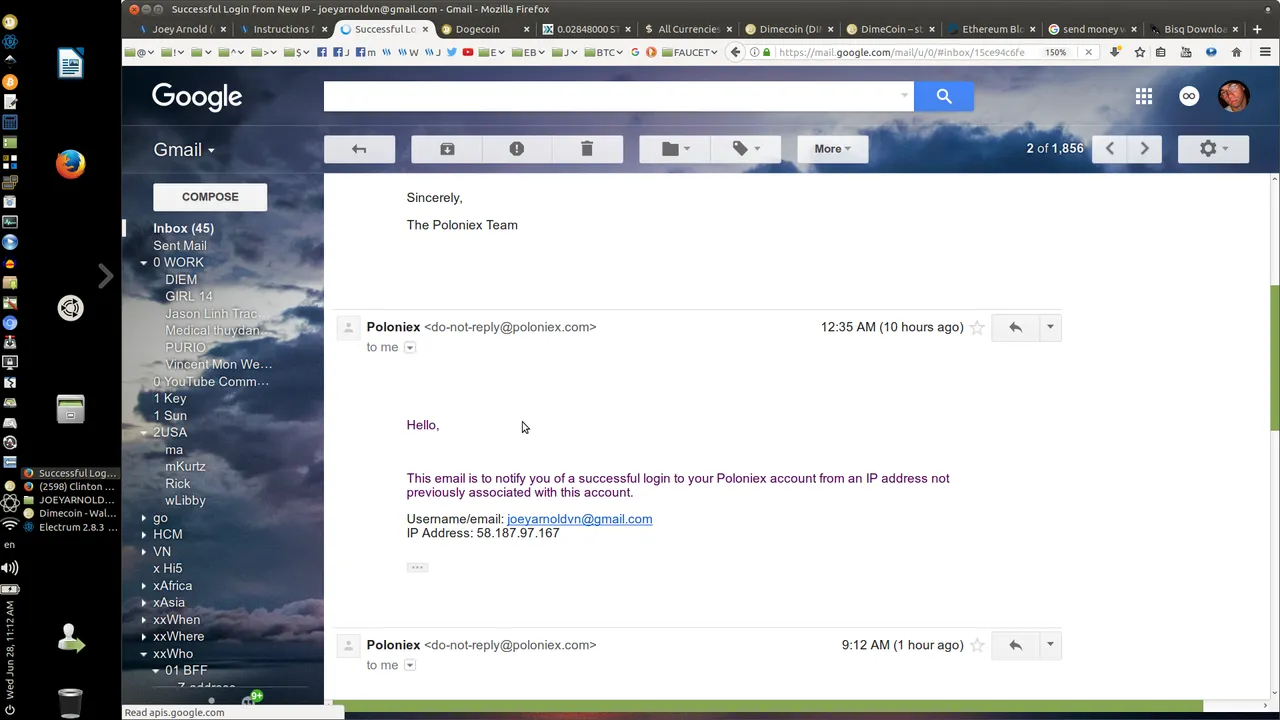
Task: Collapse the xxWho label tree
Action: [x=144, y=654]
